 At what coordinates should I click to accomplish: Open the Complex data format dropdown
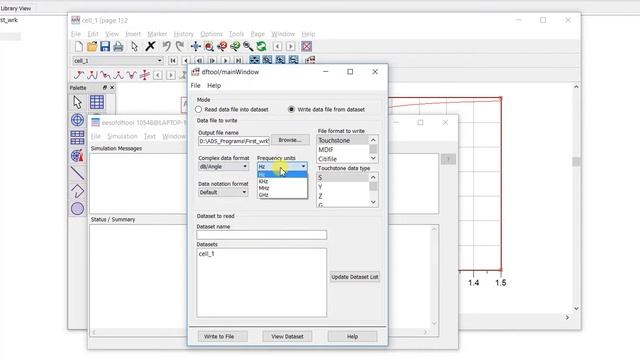(x=223, y=167)
